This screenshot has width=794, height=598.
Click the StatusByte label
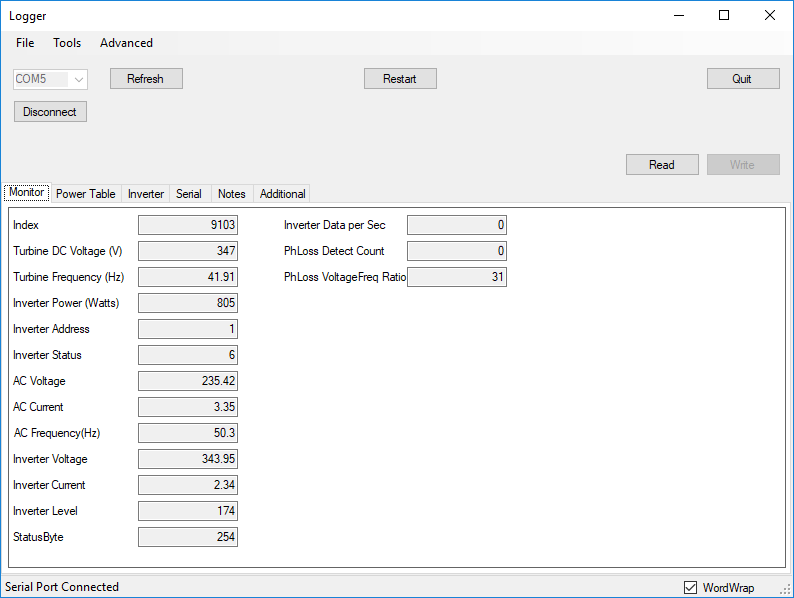pos(38,537)
